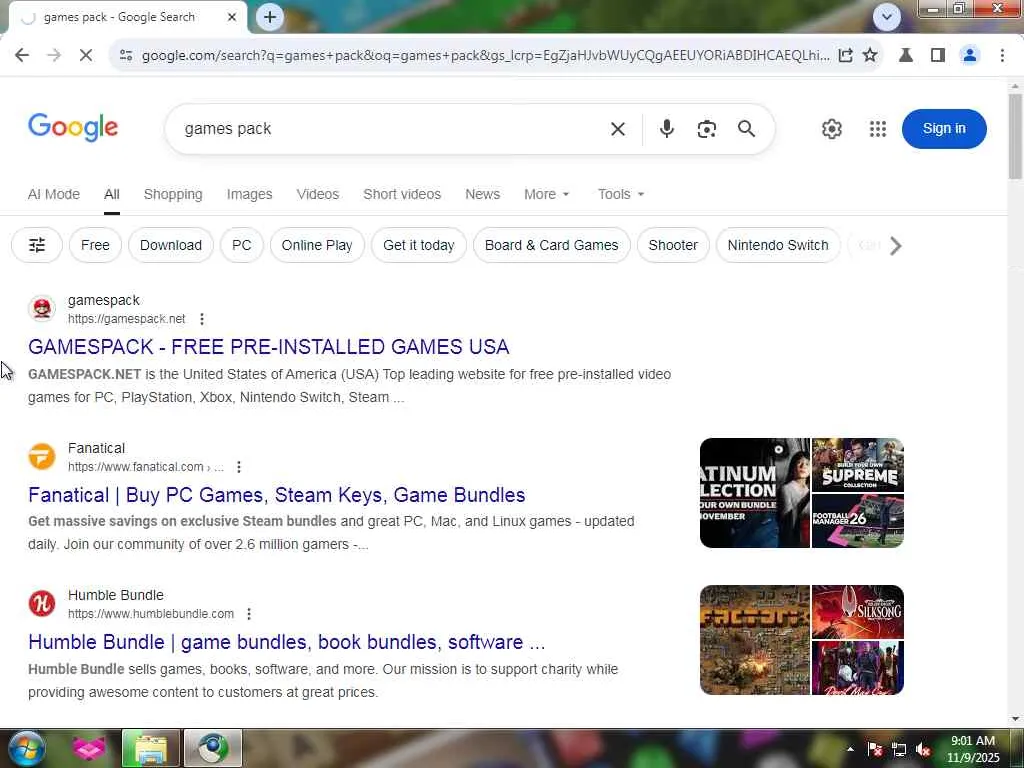Open all filters sliders icon
Screen dimensions: 1024x768
(37, 246)
